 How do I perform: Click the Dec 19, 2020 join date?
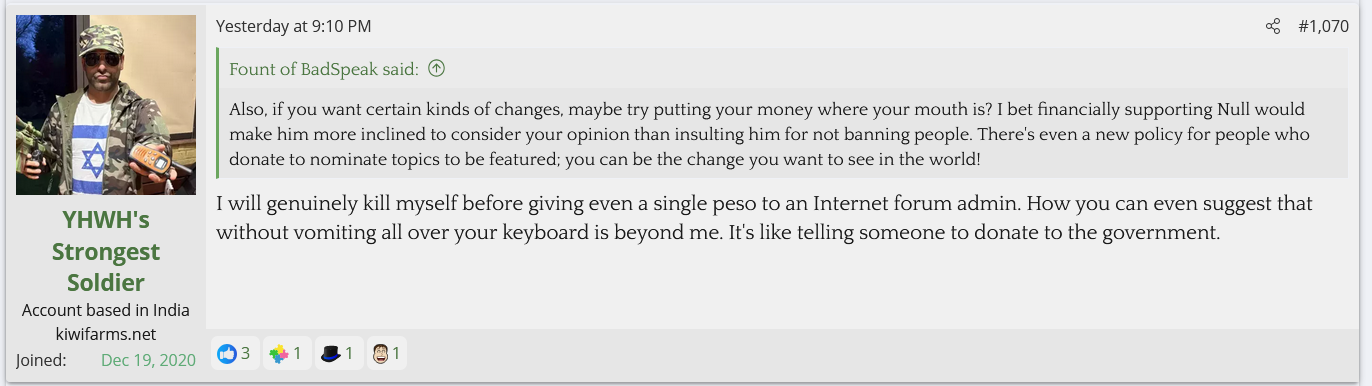(x=148, y=360)
